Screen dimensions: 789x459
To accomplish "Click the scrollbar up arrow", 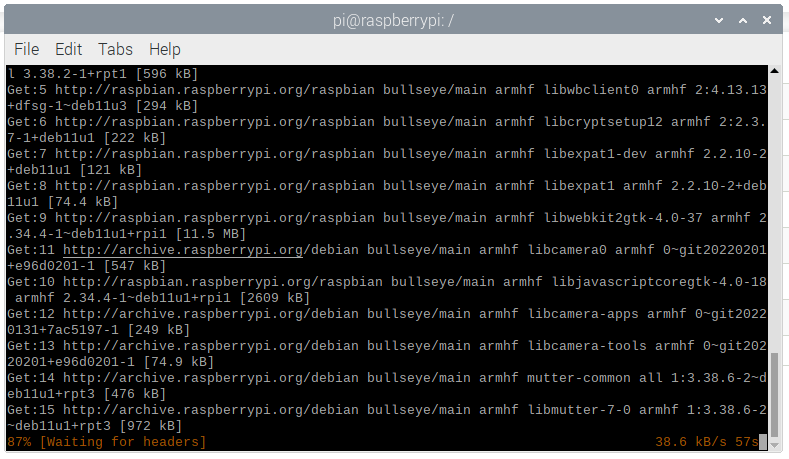I will (774, 70).
